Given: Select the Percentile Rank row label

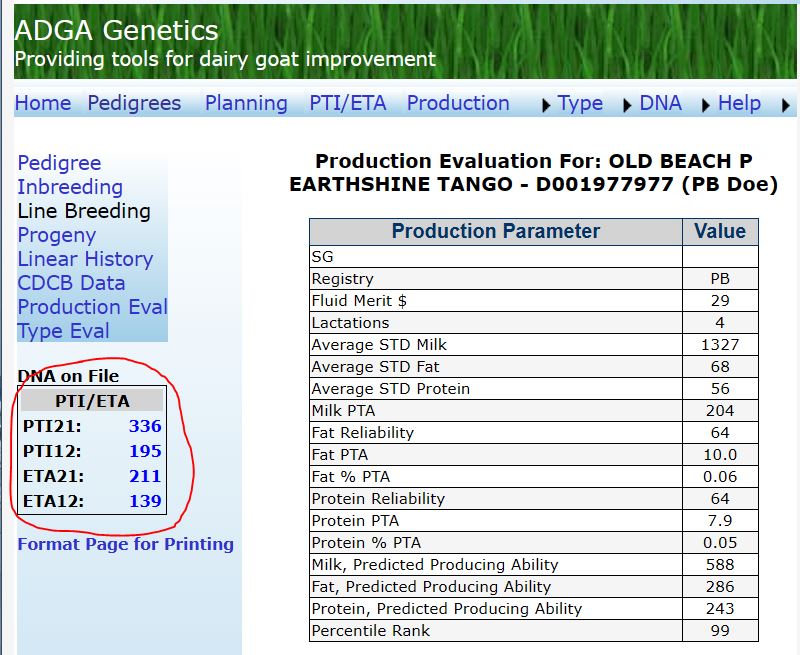Looking at the screenshot, I should pyautogui.click(x=370, y=631).
